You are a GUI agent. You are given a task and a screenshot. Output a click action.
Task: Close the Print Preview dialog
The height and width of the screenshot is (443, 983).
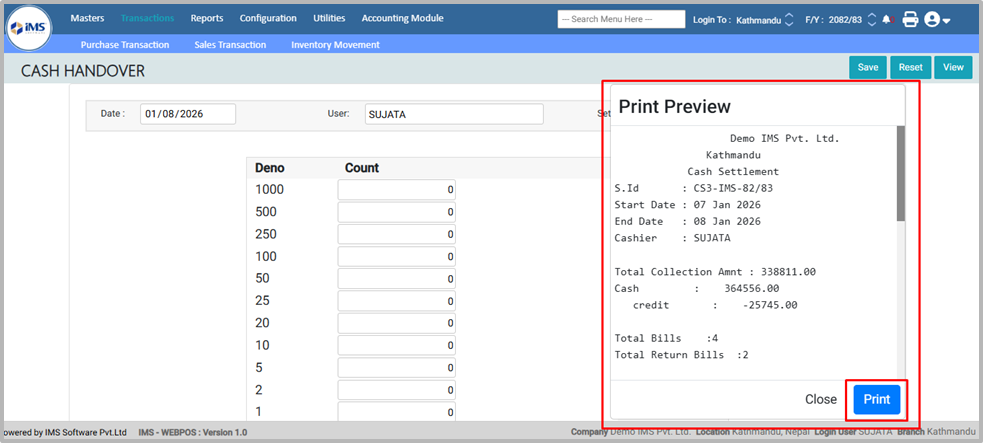click(x=820, y=399)
